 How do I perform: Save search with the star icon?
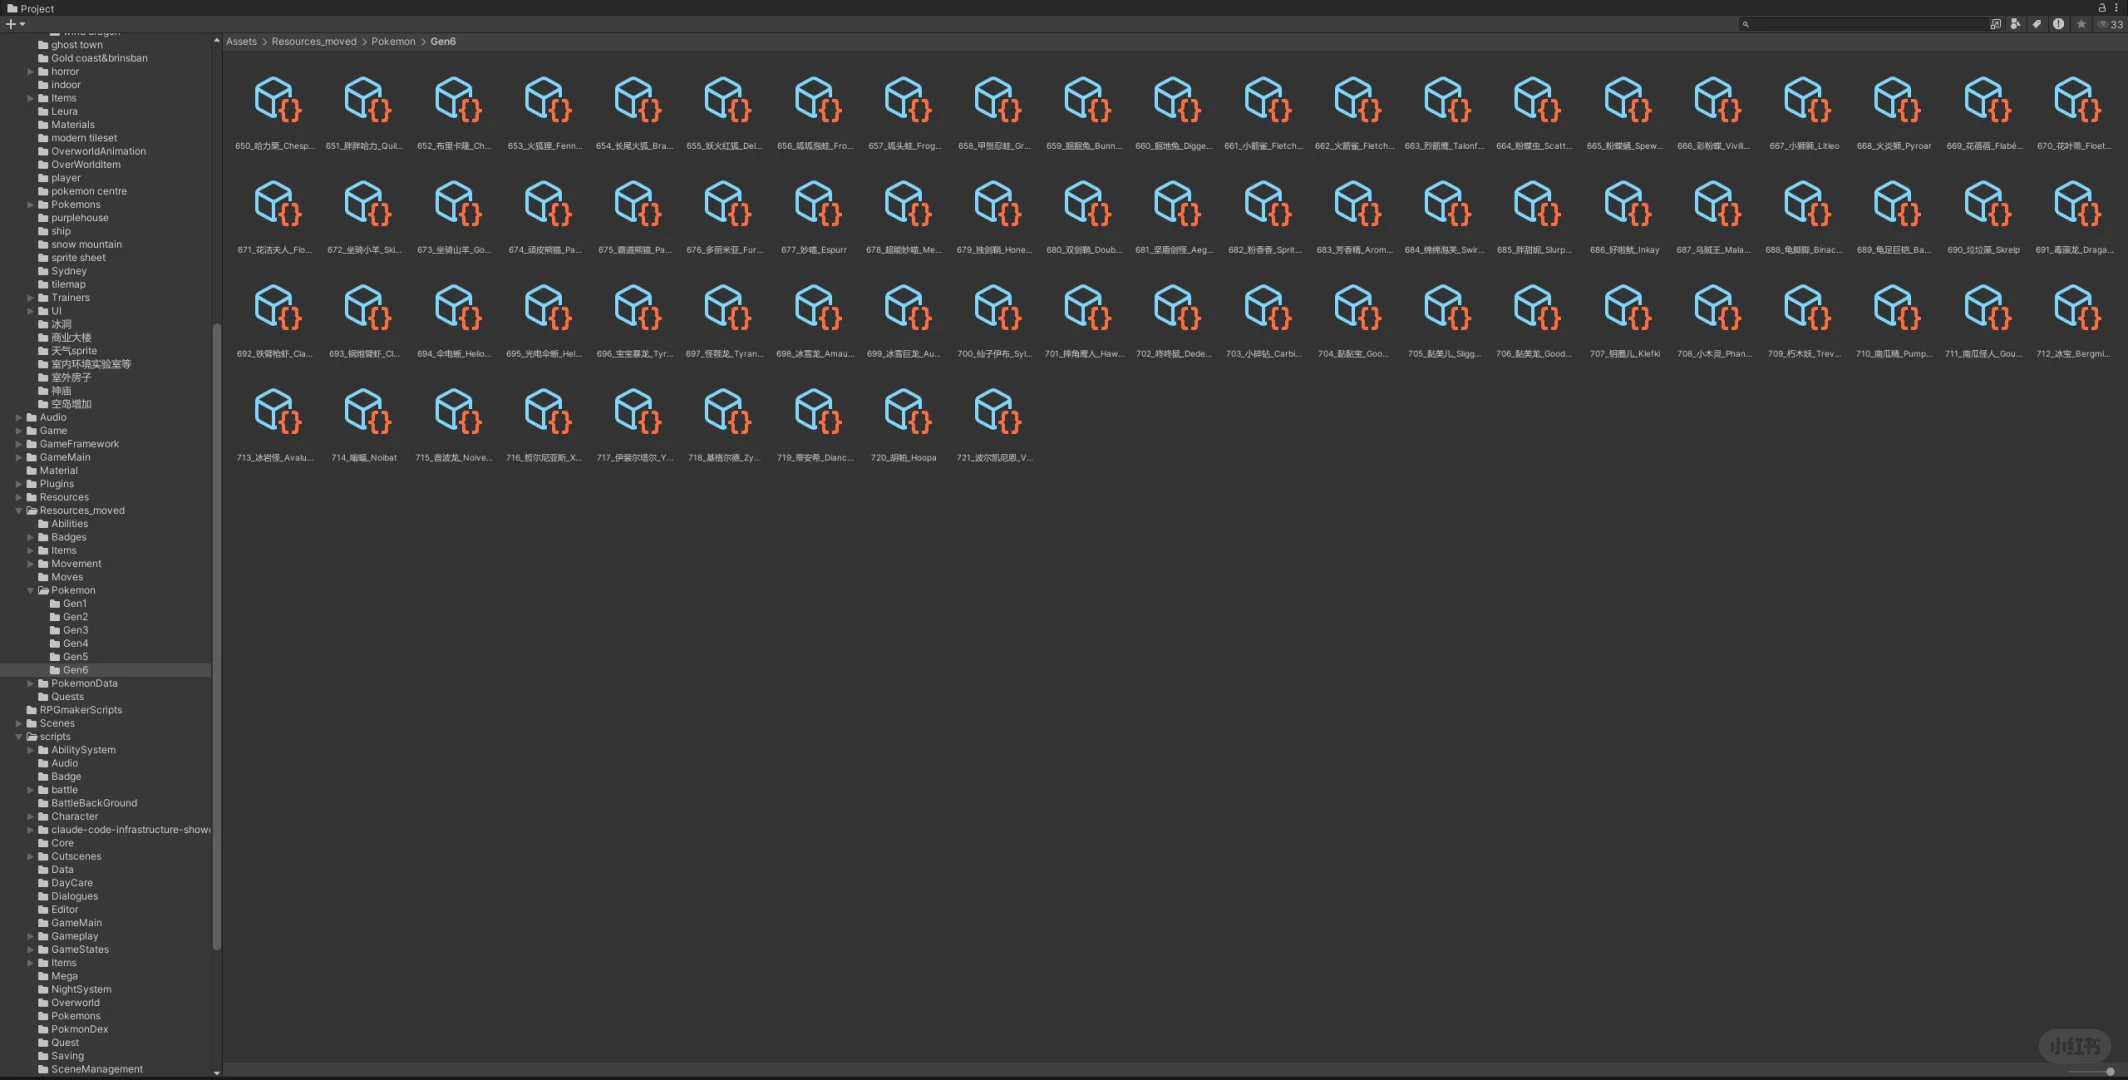point(2081,24)
